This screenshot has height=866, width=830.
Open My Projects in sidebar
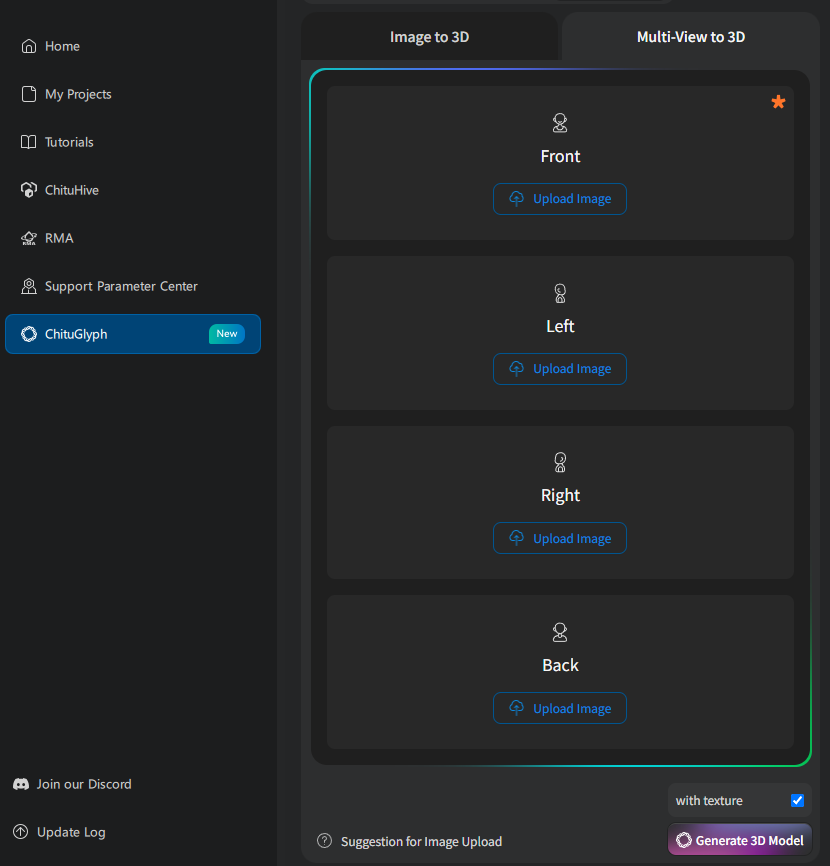(x=133, y=94)
